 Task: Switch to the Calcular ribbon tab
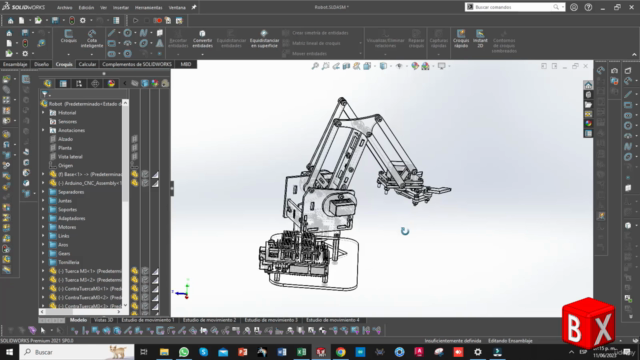point(87,64)
